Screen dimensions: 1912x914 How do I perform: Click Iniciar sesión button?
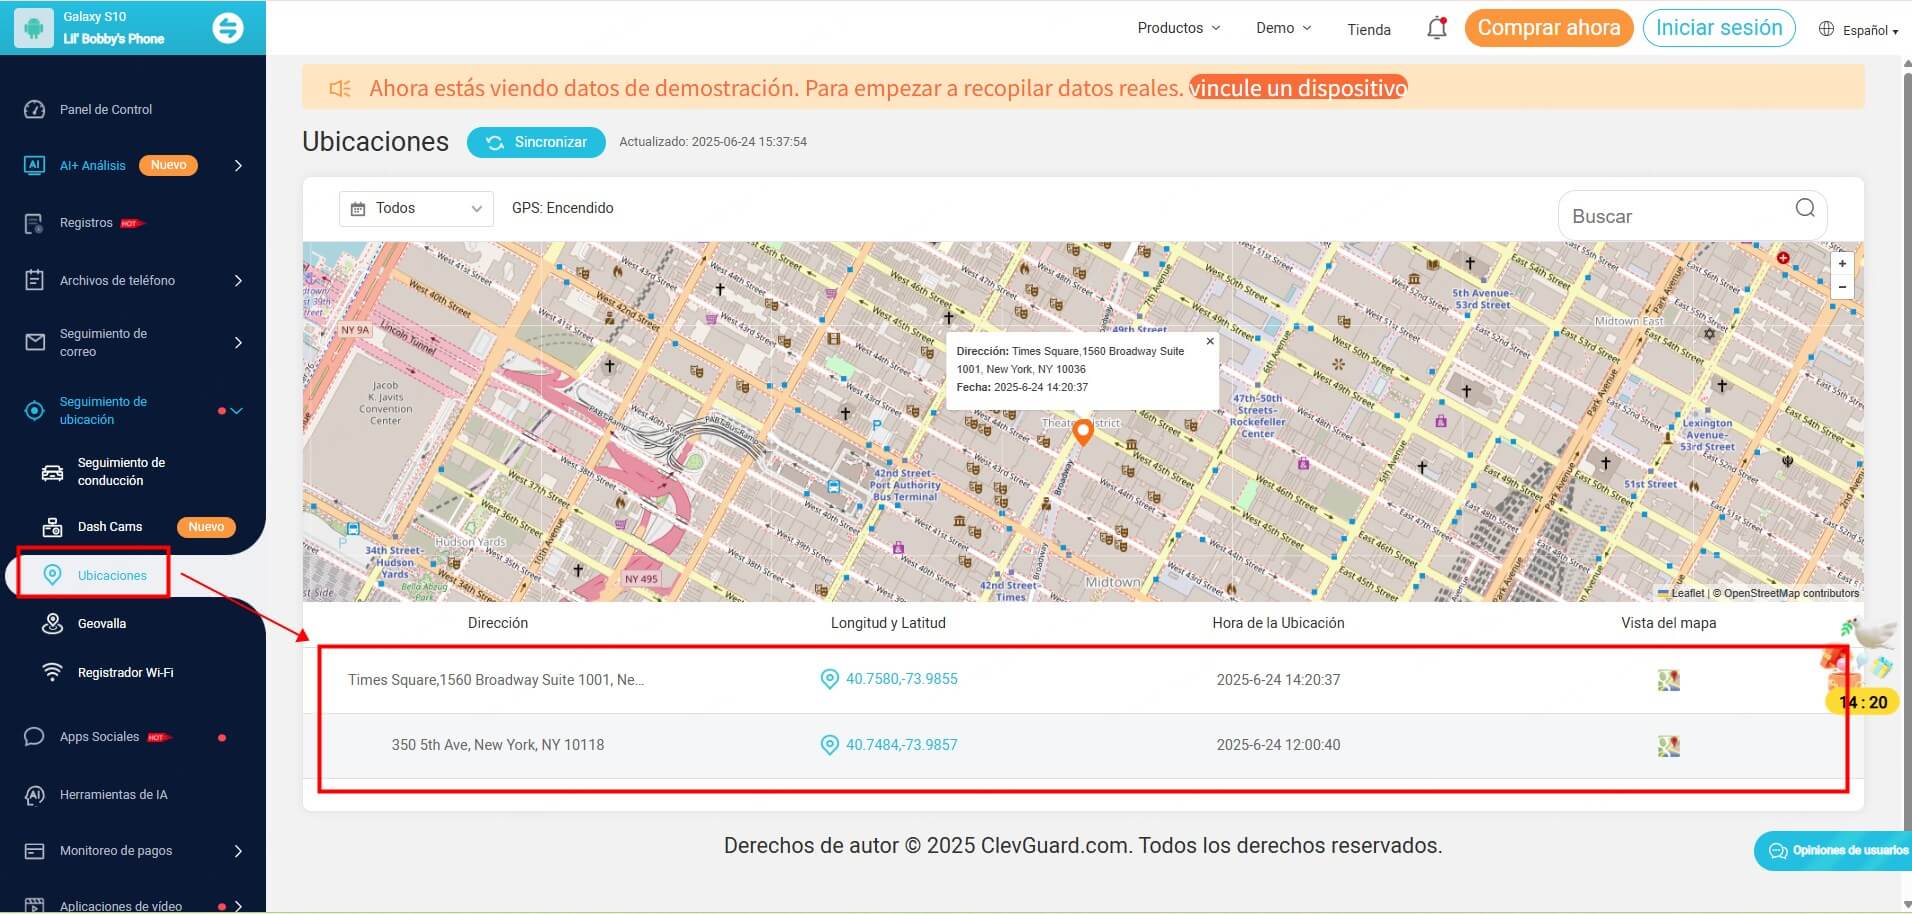1718,28
